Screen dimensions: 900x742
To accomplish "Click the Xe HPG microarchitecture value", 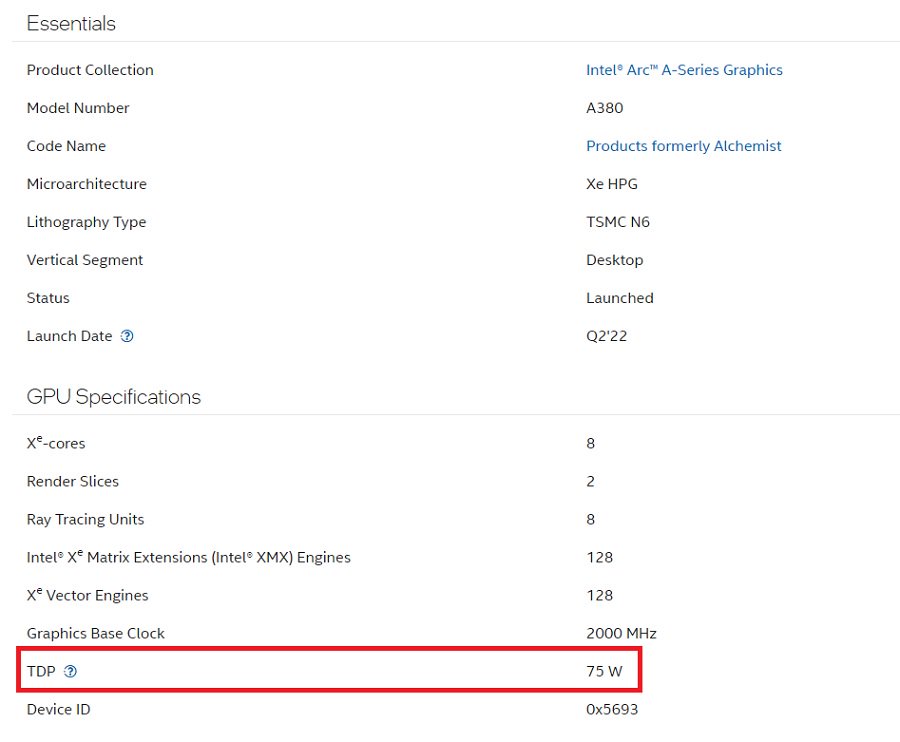I will coord(611,184).
